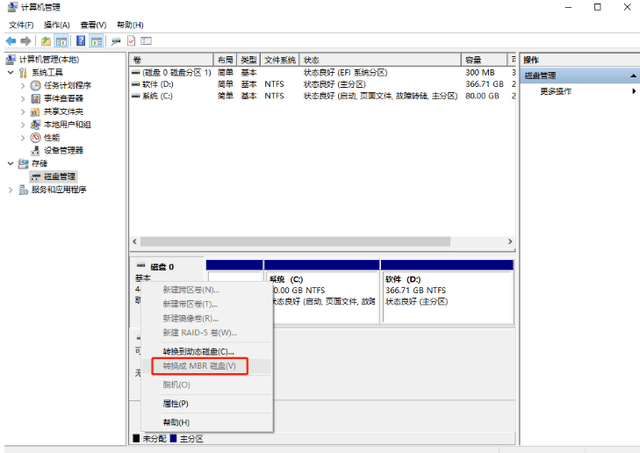Screen dimensions: 640x453
Task: Collapse the 存储 tree node
Action: 11,163
